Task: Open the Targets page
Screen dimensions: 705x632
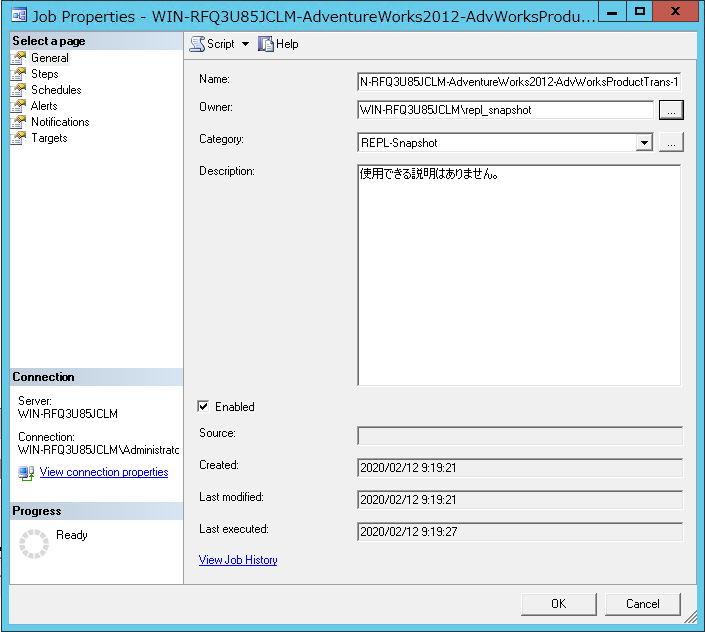Action: coord(49,138)
